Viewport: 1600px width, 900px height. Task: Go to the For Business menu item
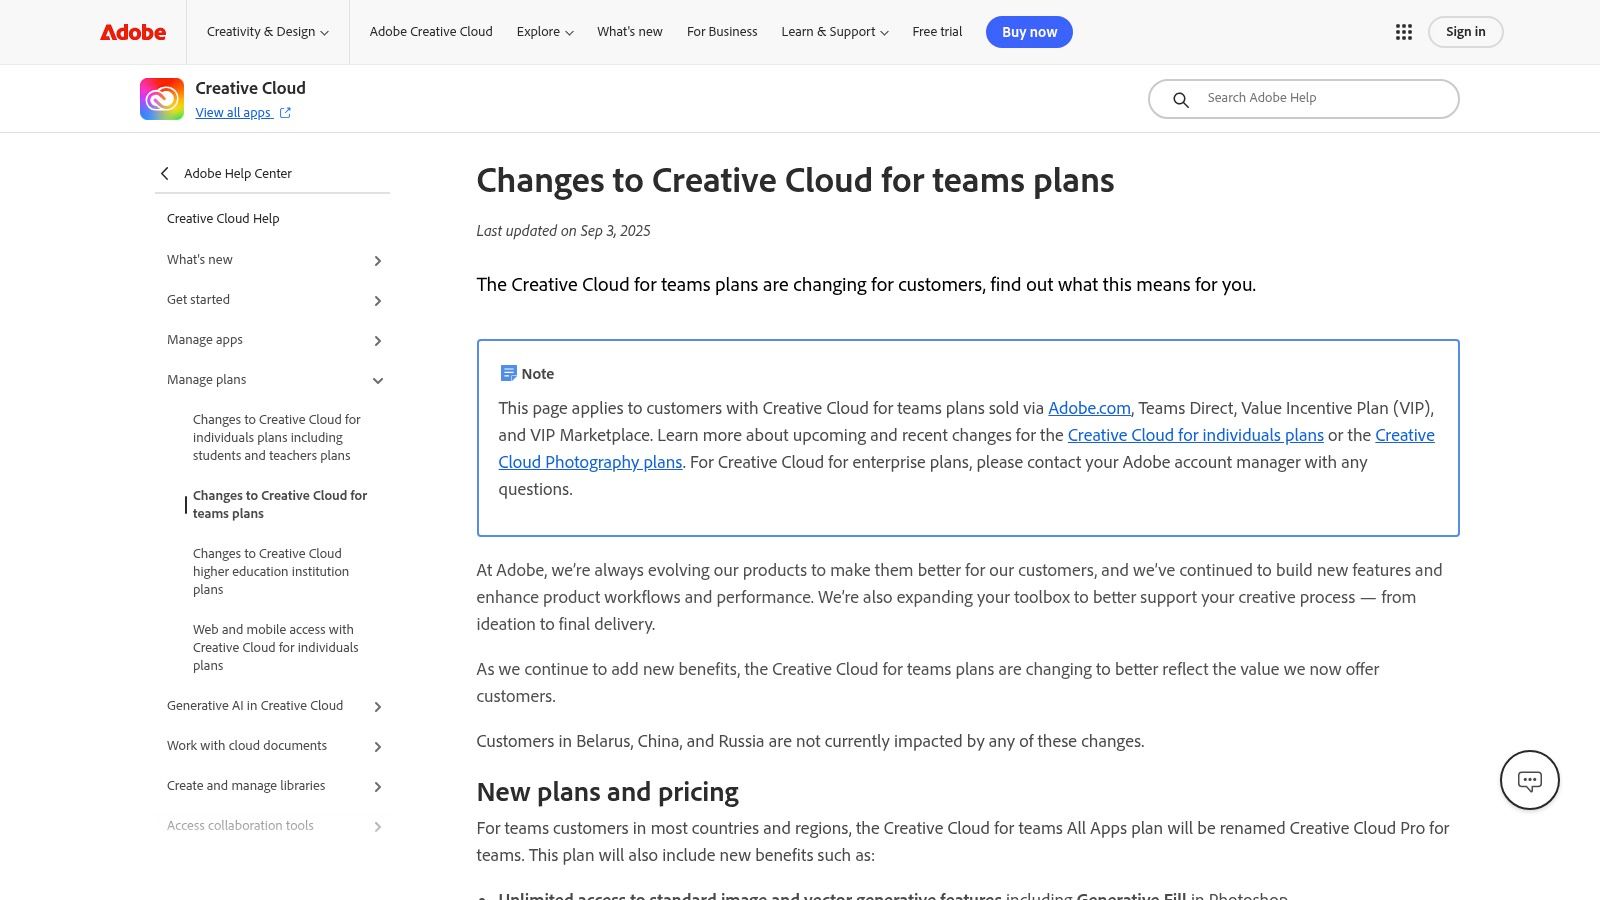722,32
